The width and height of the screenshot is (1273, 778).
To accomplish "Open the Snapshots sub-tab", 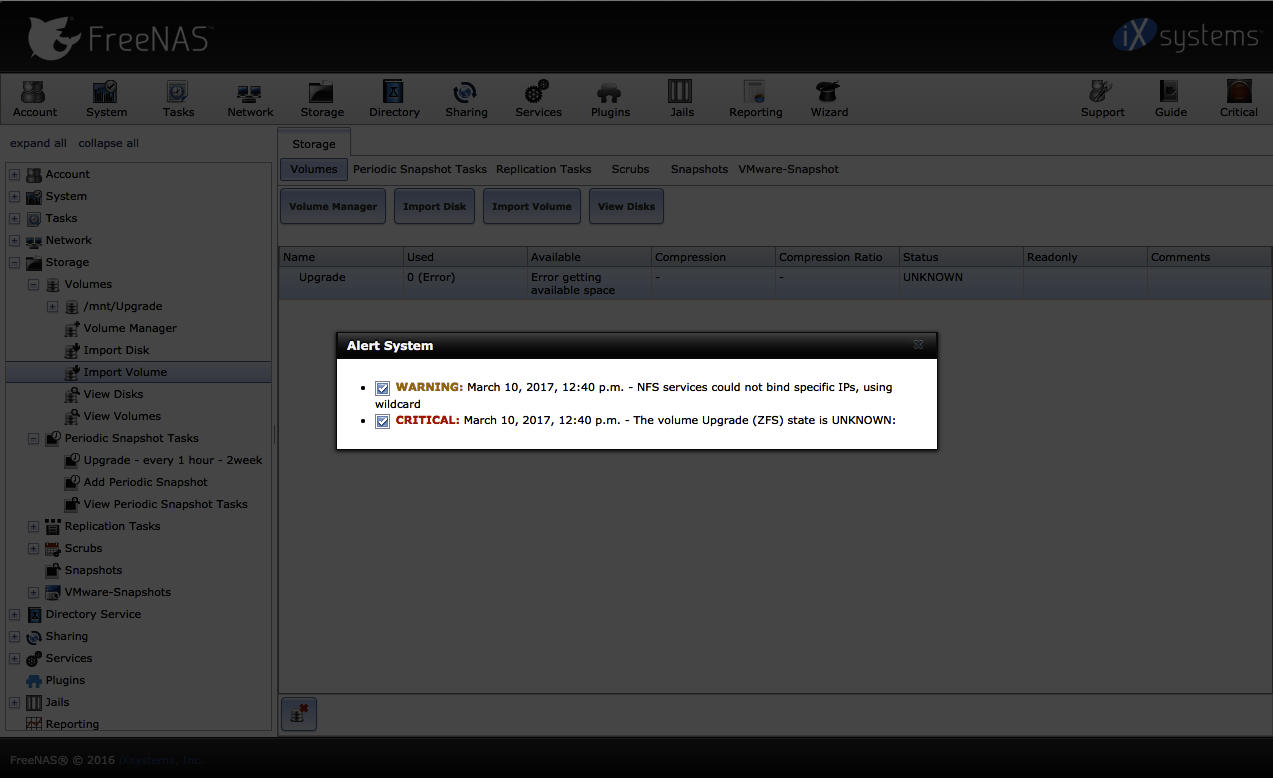I will click(699, 169).
